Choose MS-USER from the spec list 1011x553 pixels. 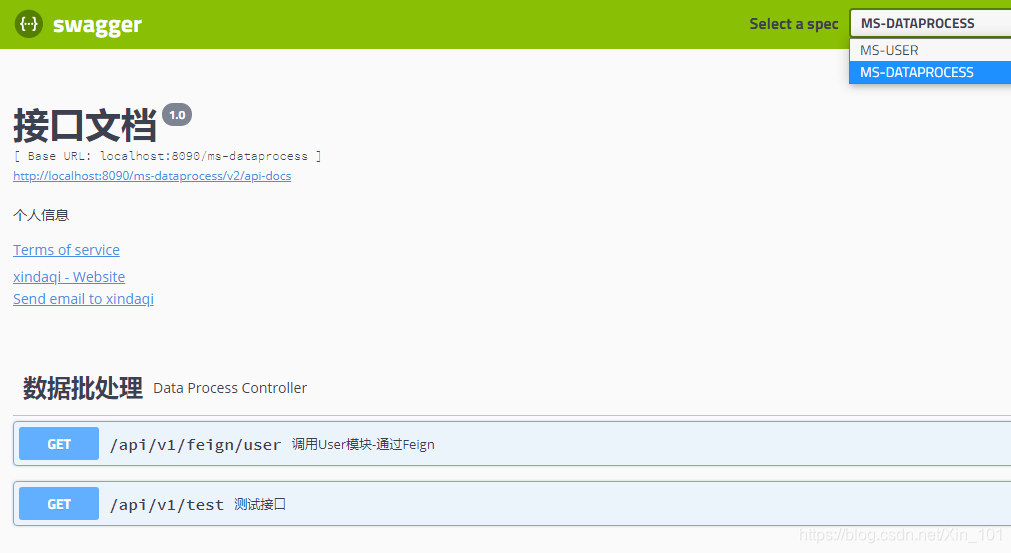(930, 50)
